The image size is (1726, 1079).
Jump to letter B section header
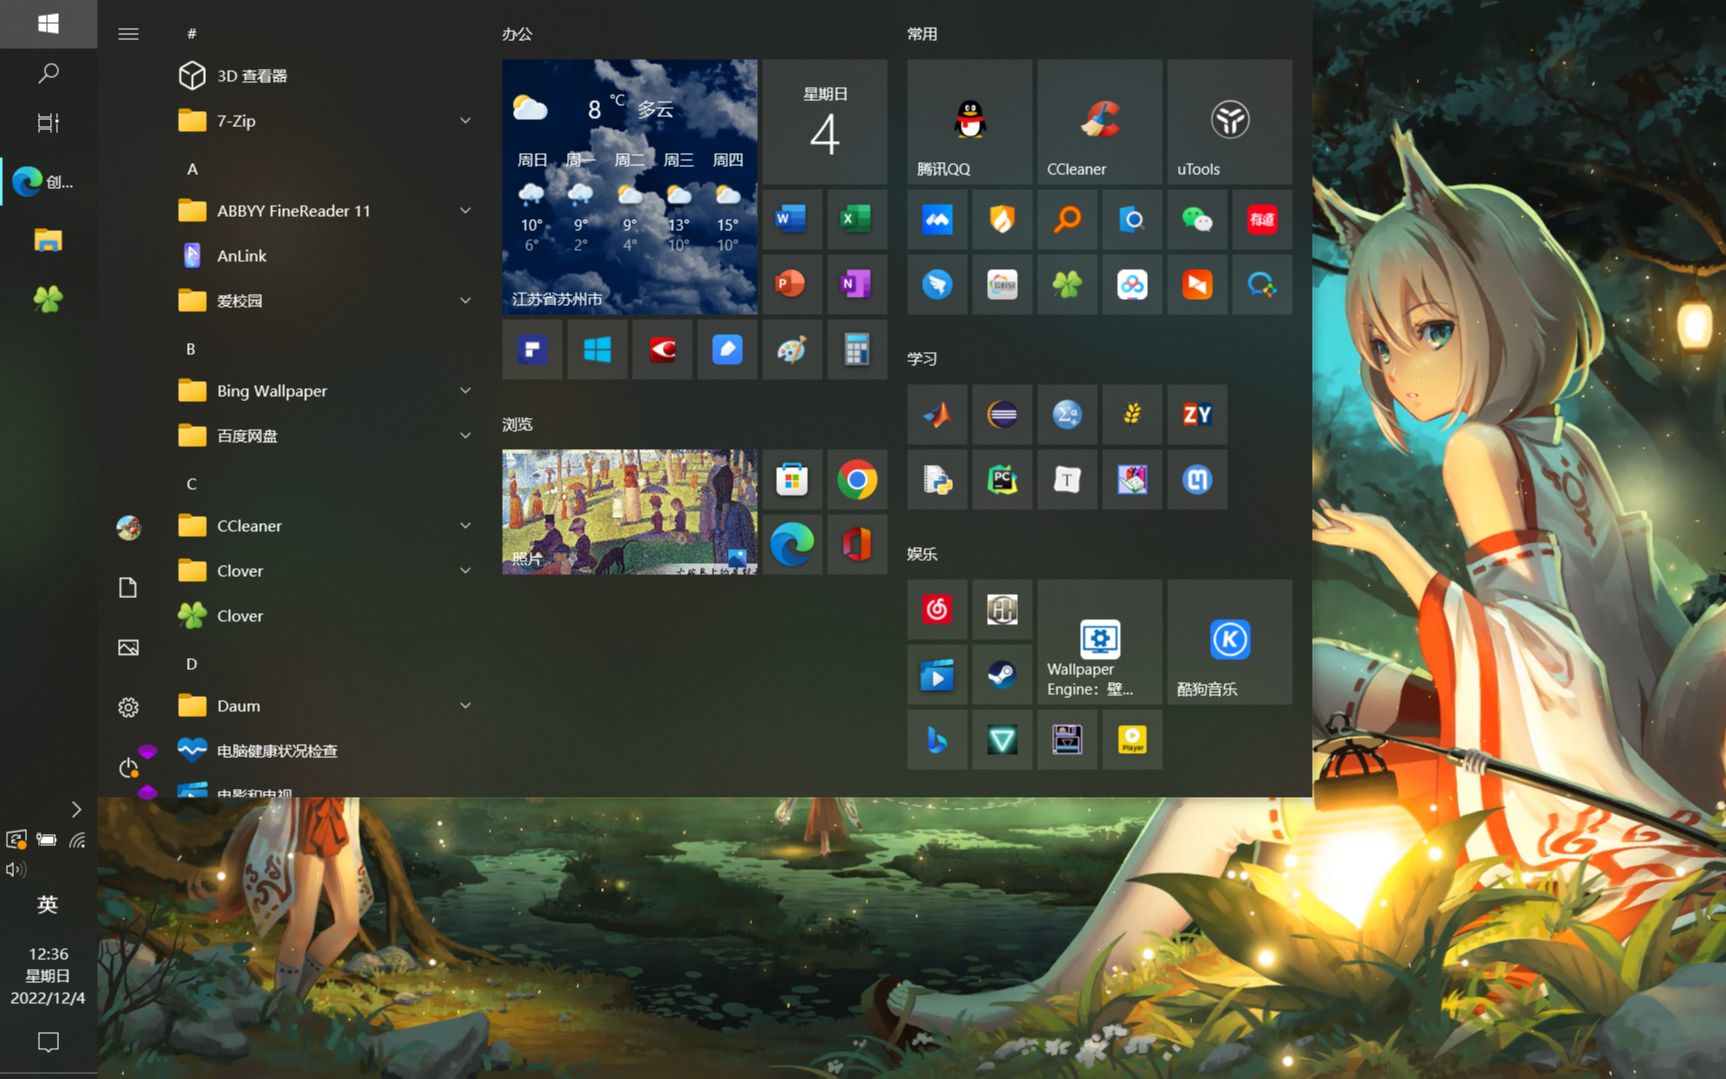[x=191, y=348]
